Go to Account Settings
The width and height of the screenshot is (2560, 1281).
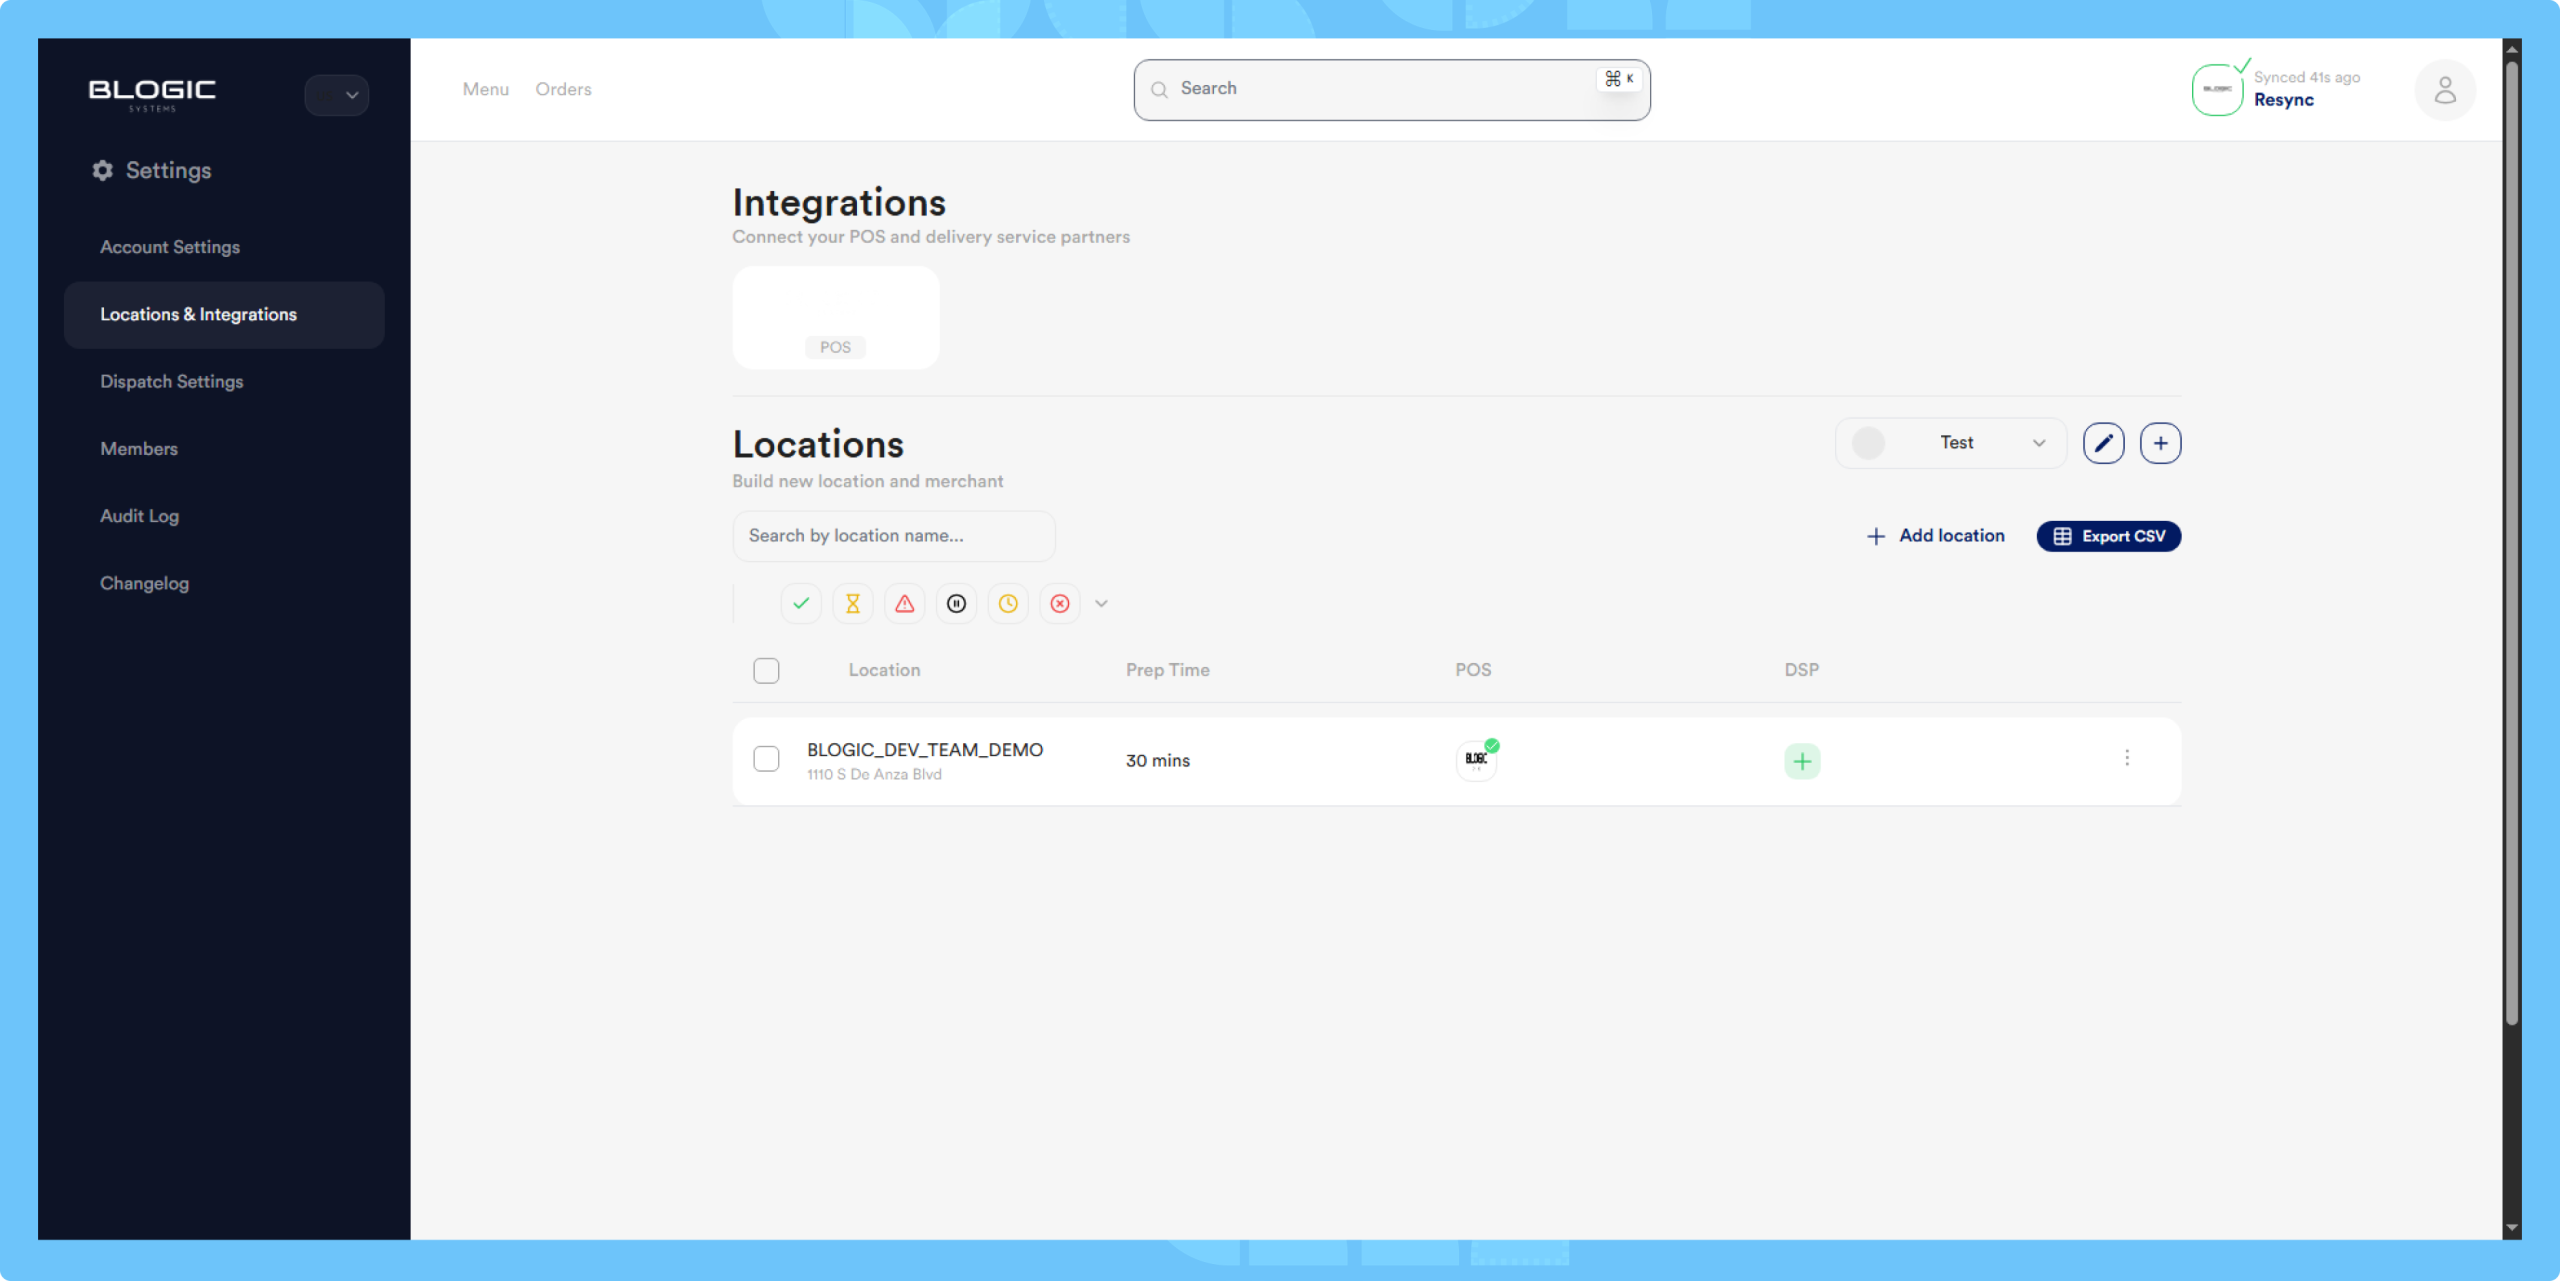(x=170, y=247)
